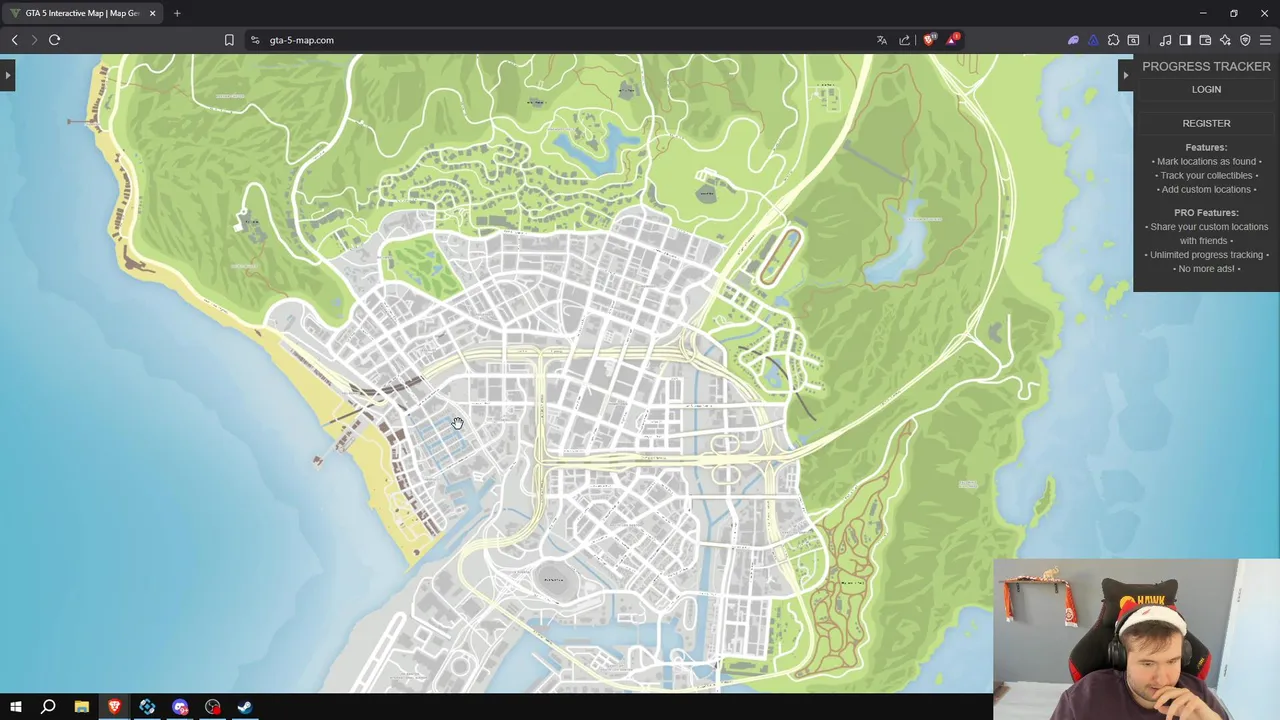Open the blue diamond app in taskbar
Viewport: 1280px width, 720px height.
tap(147, 707)
